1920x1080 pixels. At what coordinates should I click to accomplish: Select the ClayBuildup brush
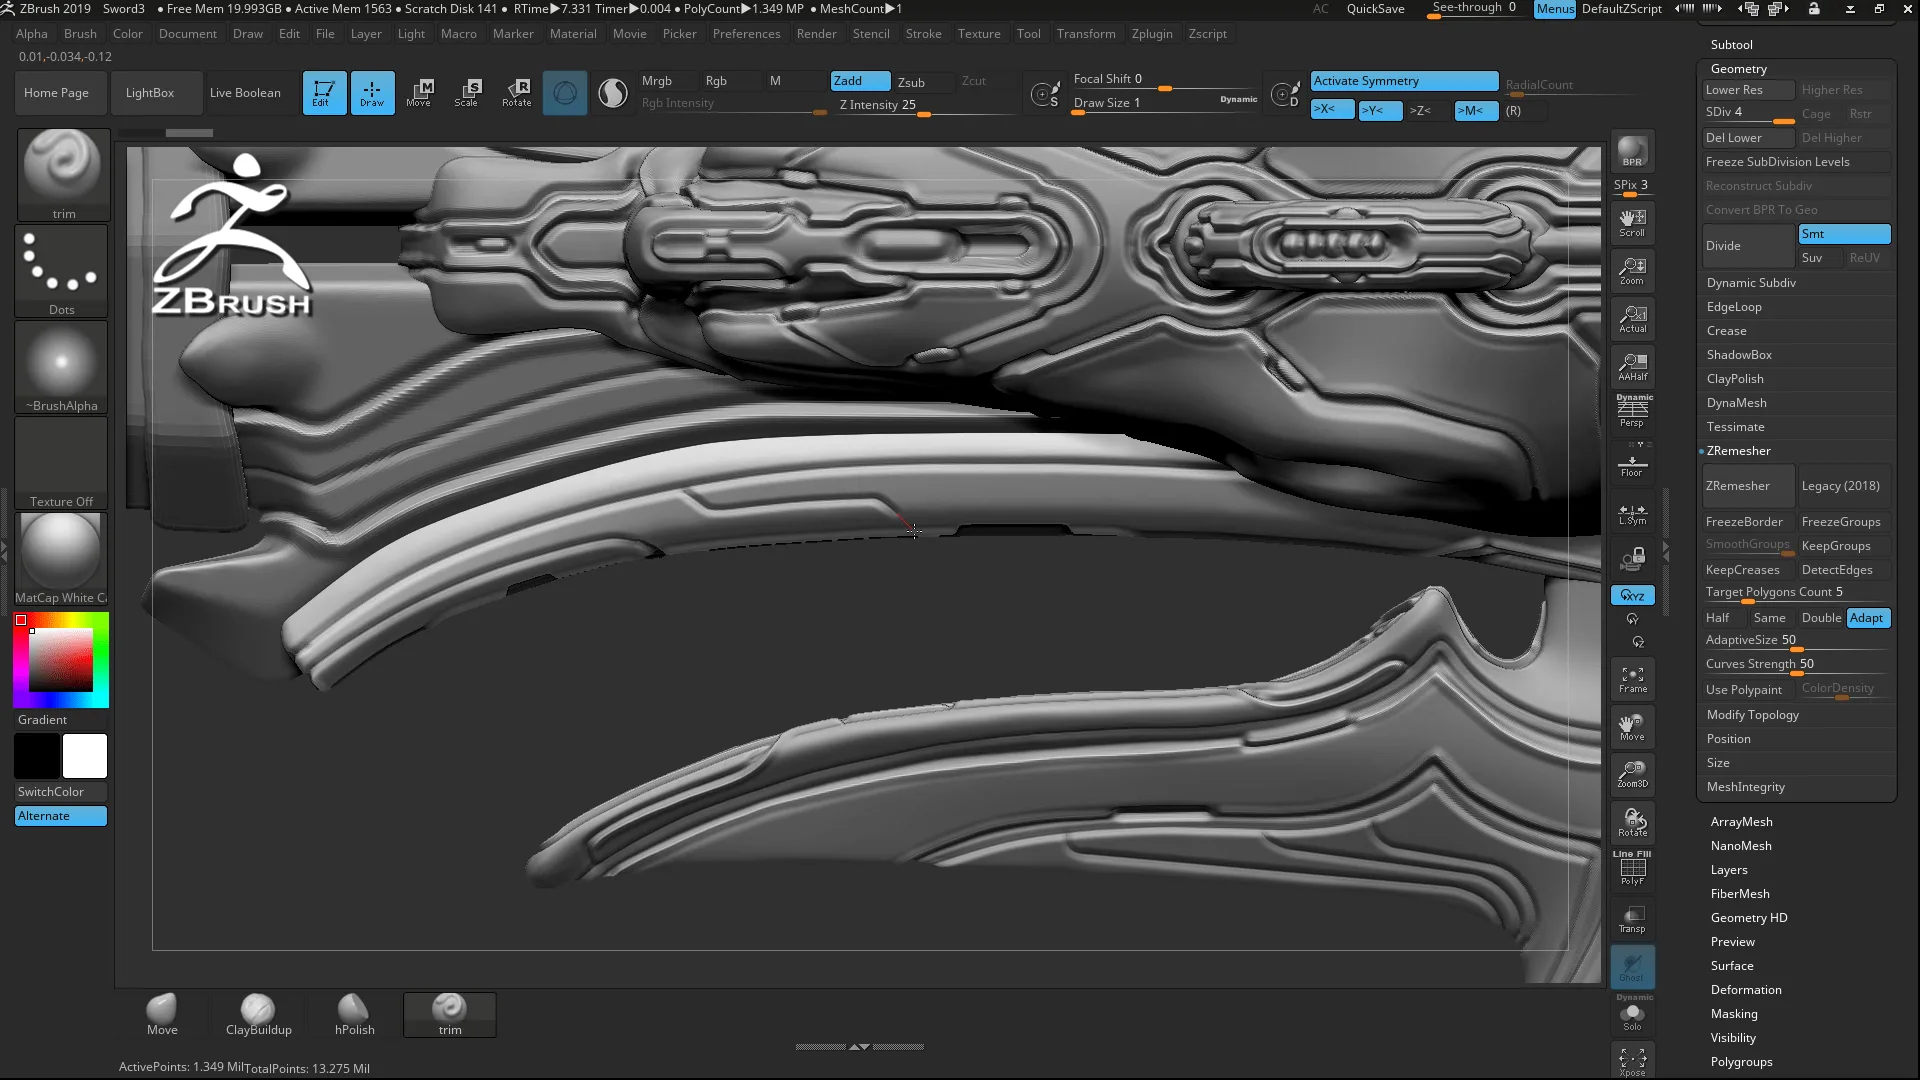258,1014
